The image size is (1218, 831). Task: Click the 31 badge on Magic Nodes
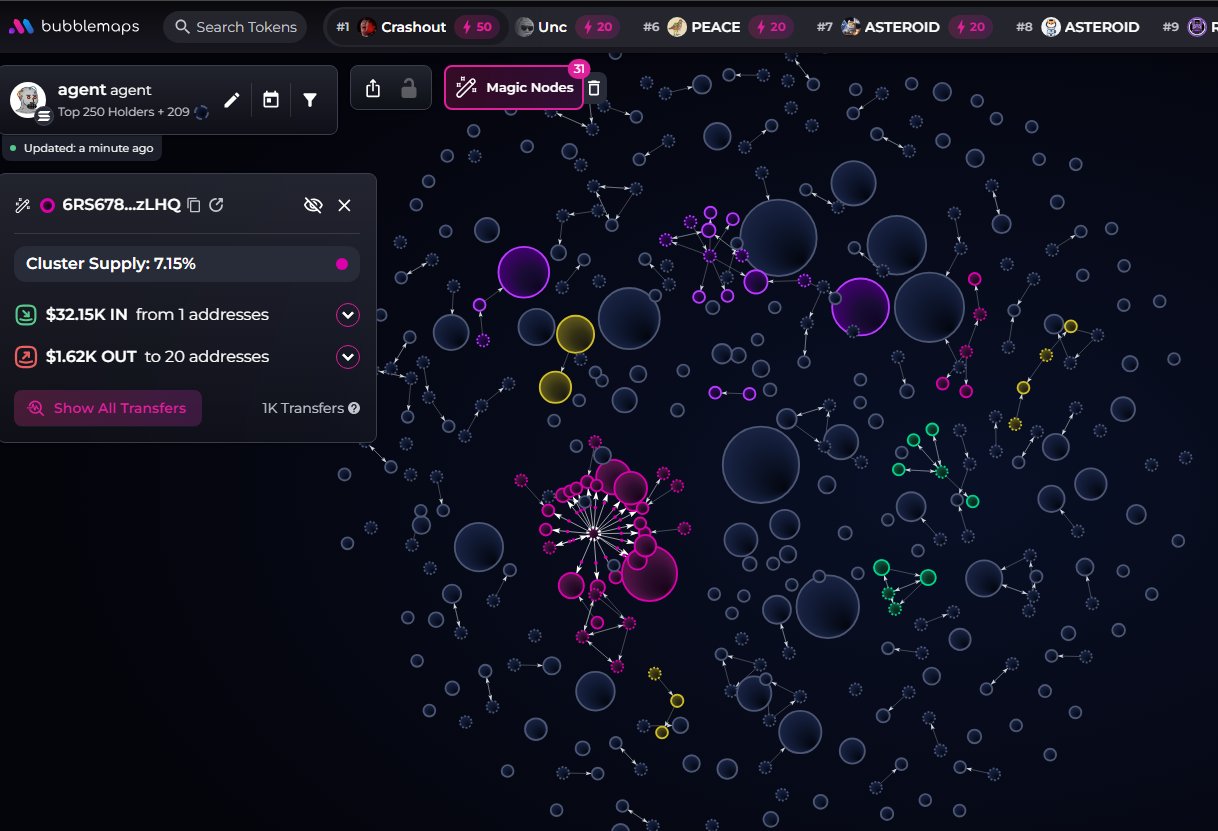[578, 69]
